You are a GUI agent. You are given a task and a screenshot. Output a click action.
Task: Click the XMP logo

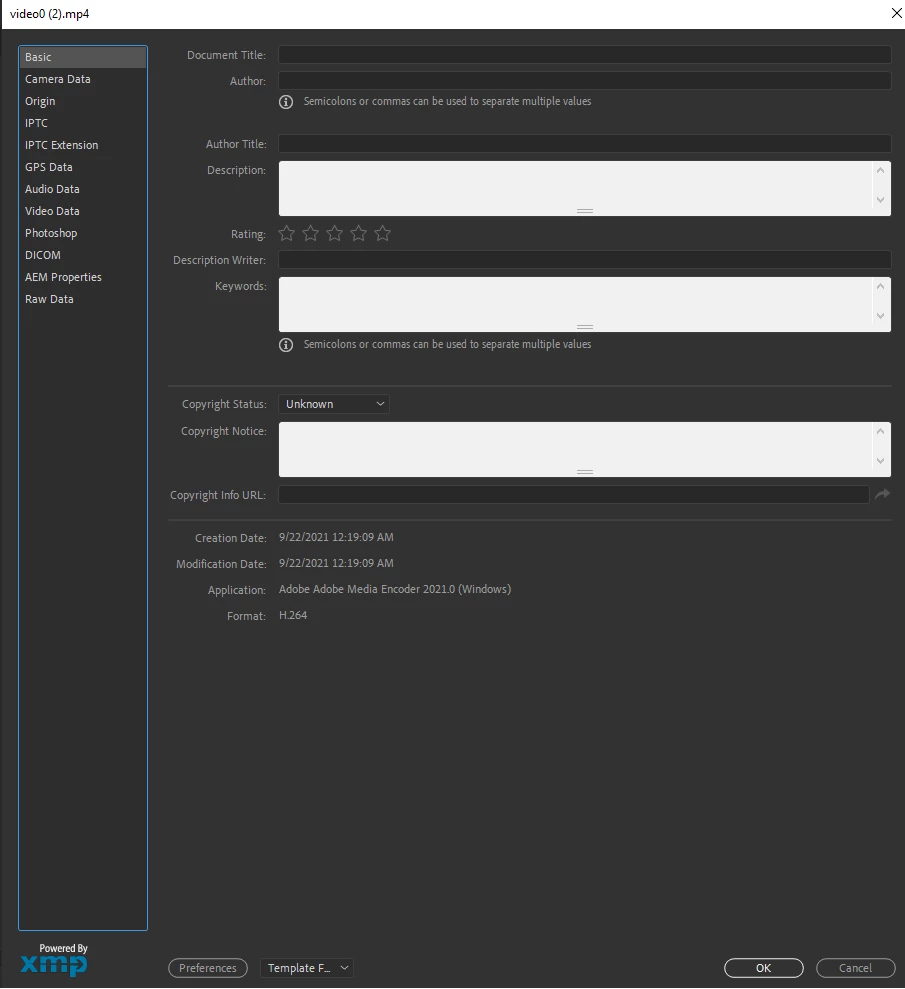coord(54,965)
